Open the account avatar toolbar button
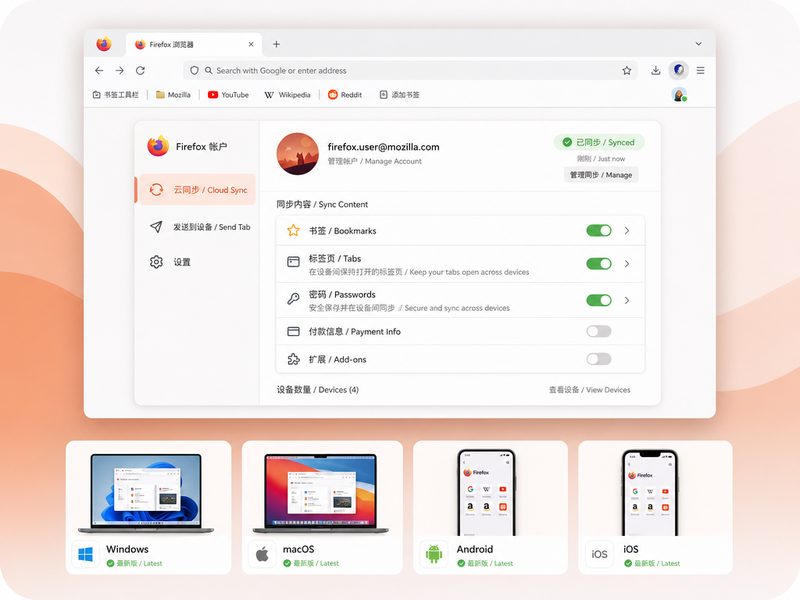Screen dimensions: 800x600 (679, 70)
